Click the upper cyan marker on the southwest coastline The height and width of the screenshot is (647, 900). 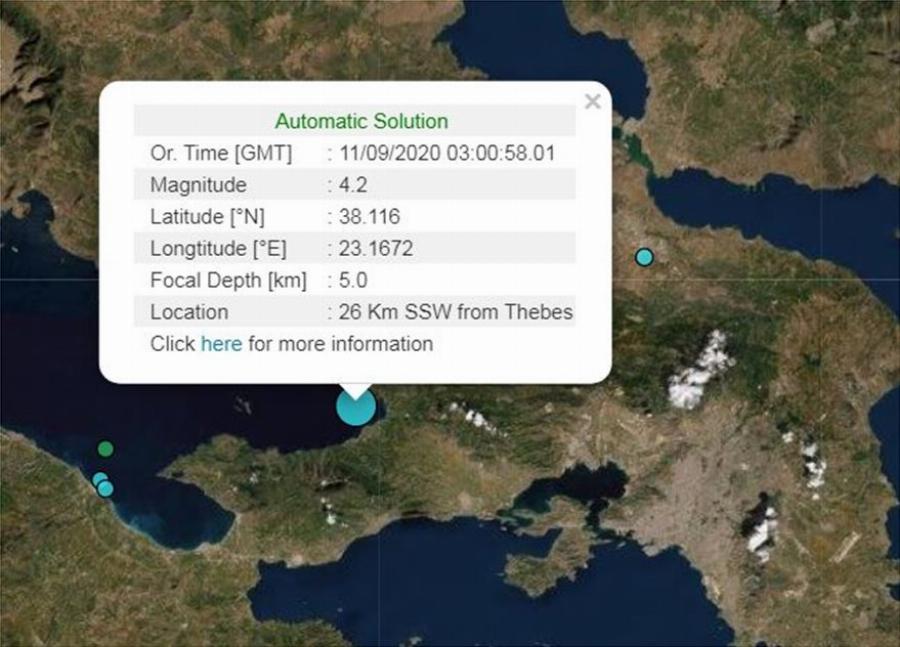(100, 479)
